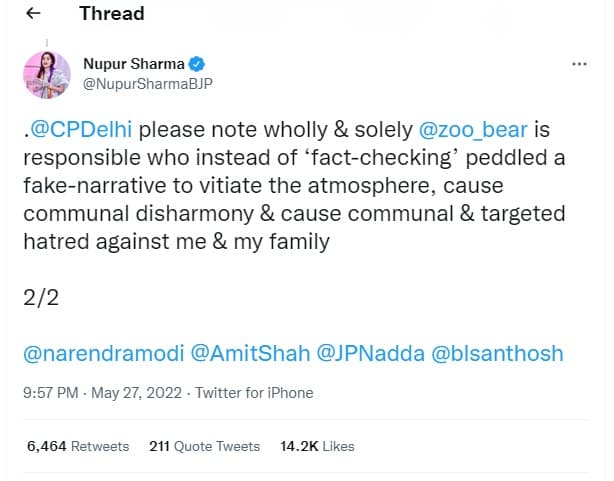This screenshot has height=481, width=614.
Task: Click the May 27, 2022 date
Action: 137,393
